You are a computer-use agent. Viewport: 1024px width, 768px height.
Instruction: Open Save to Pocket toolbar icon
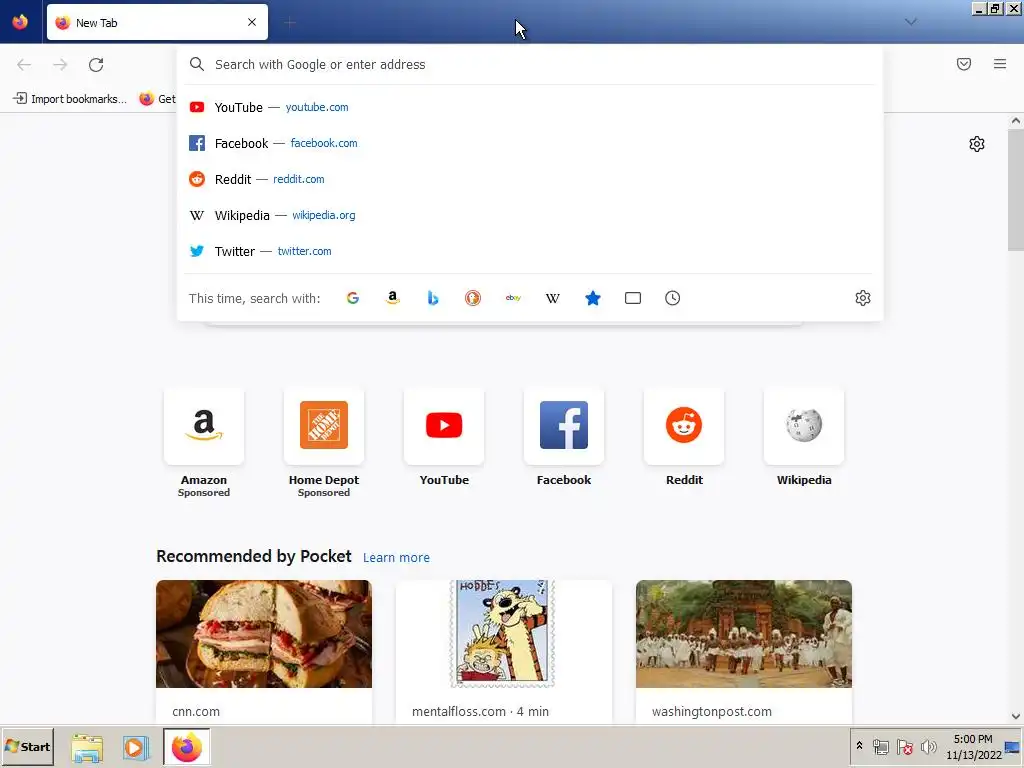tap(964, 64)
